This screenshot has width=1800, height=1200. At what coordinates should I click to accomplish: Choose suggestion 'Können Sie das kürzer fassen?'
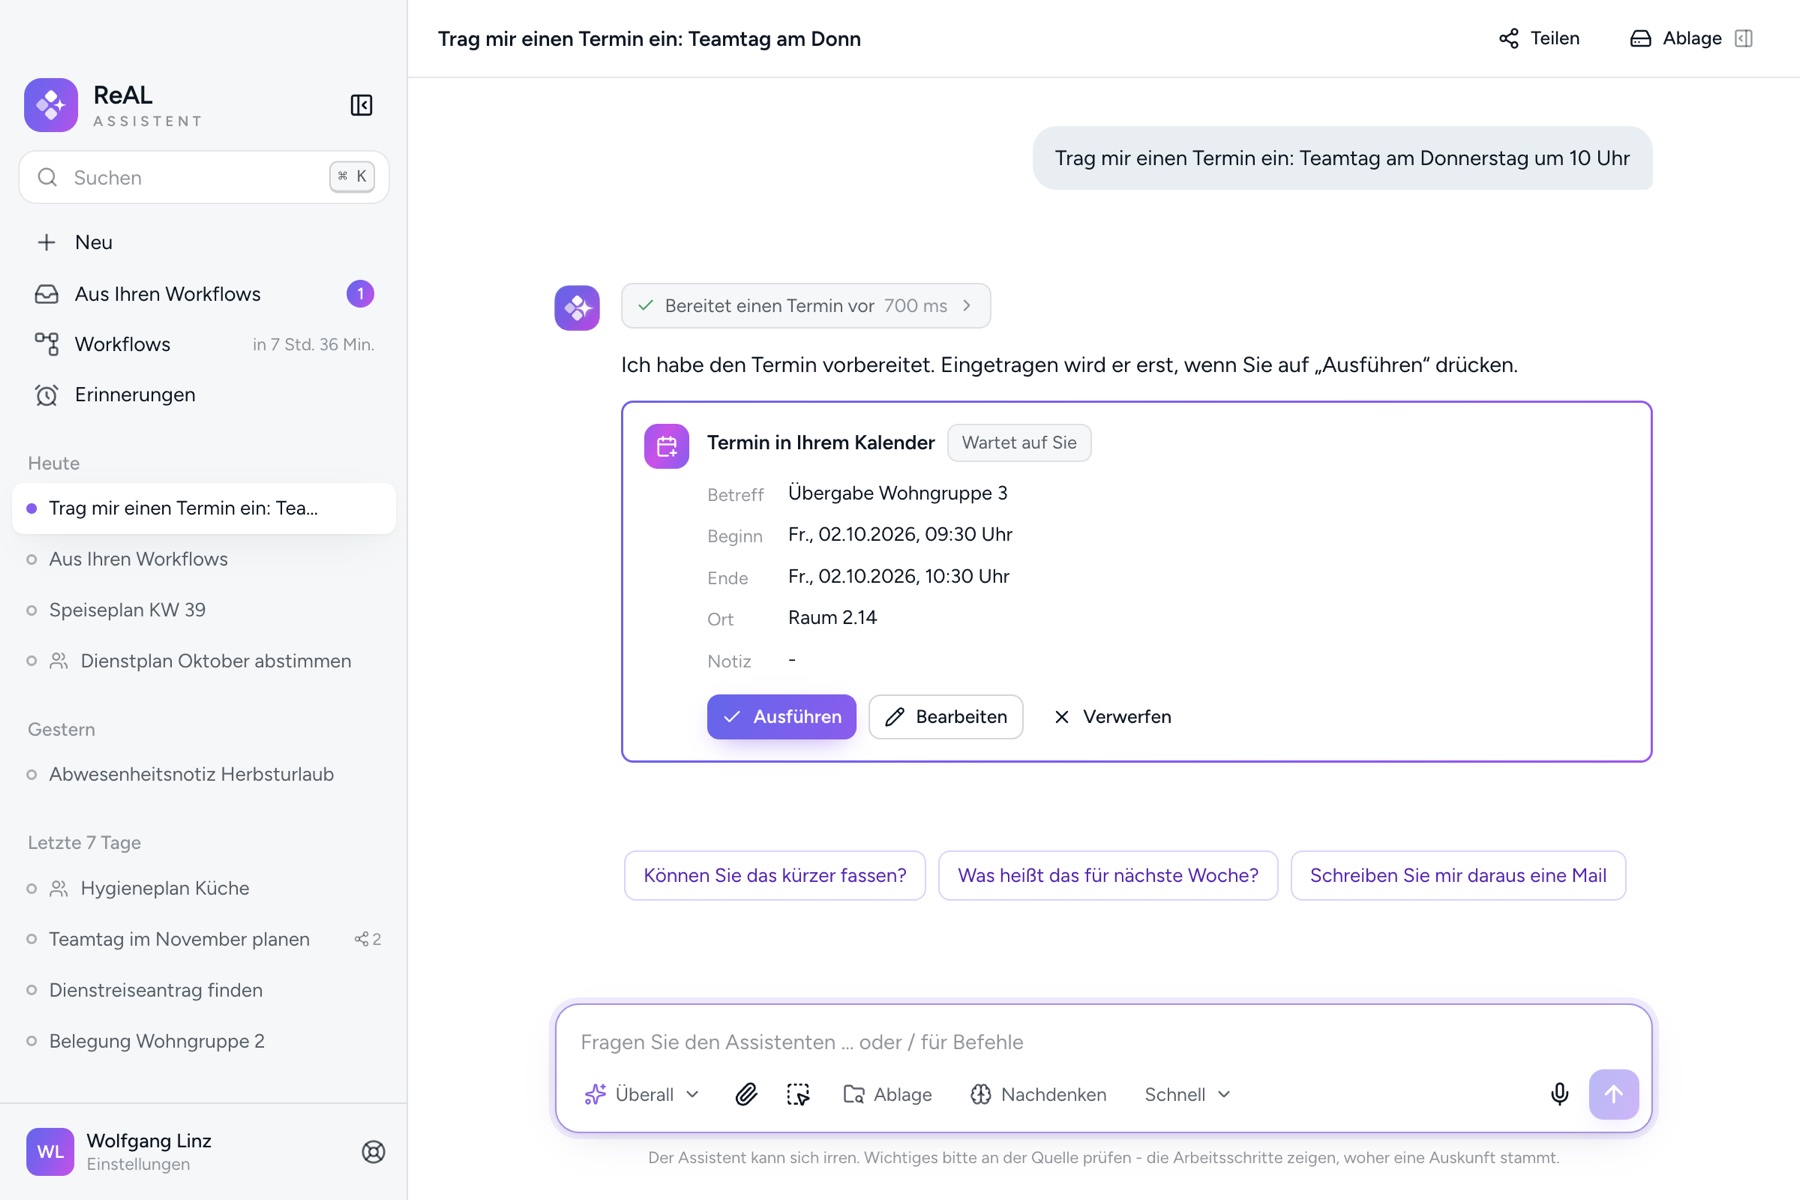pyautogui.click(x=775, y=876)
